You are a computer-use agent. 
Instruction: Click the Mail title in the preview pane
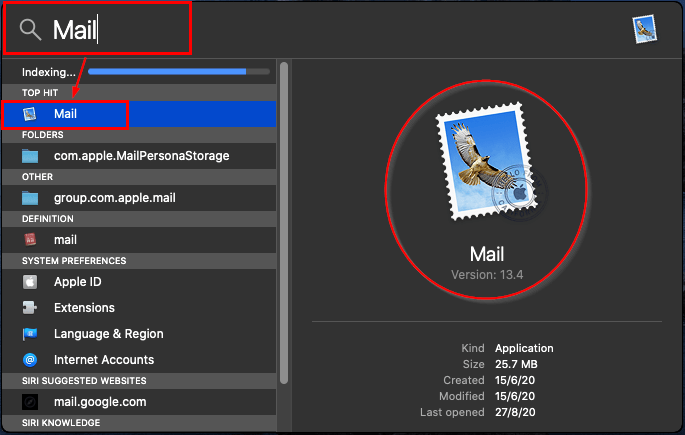pyautogui.click(x=487, y=254)
